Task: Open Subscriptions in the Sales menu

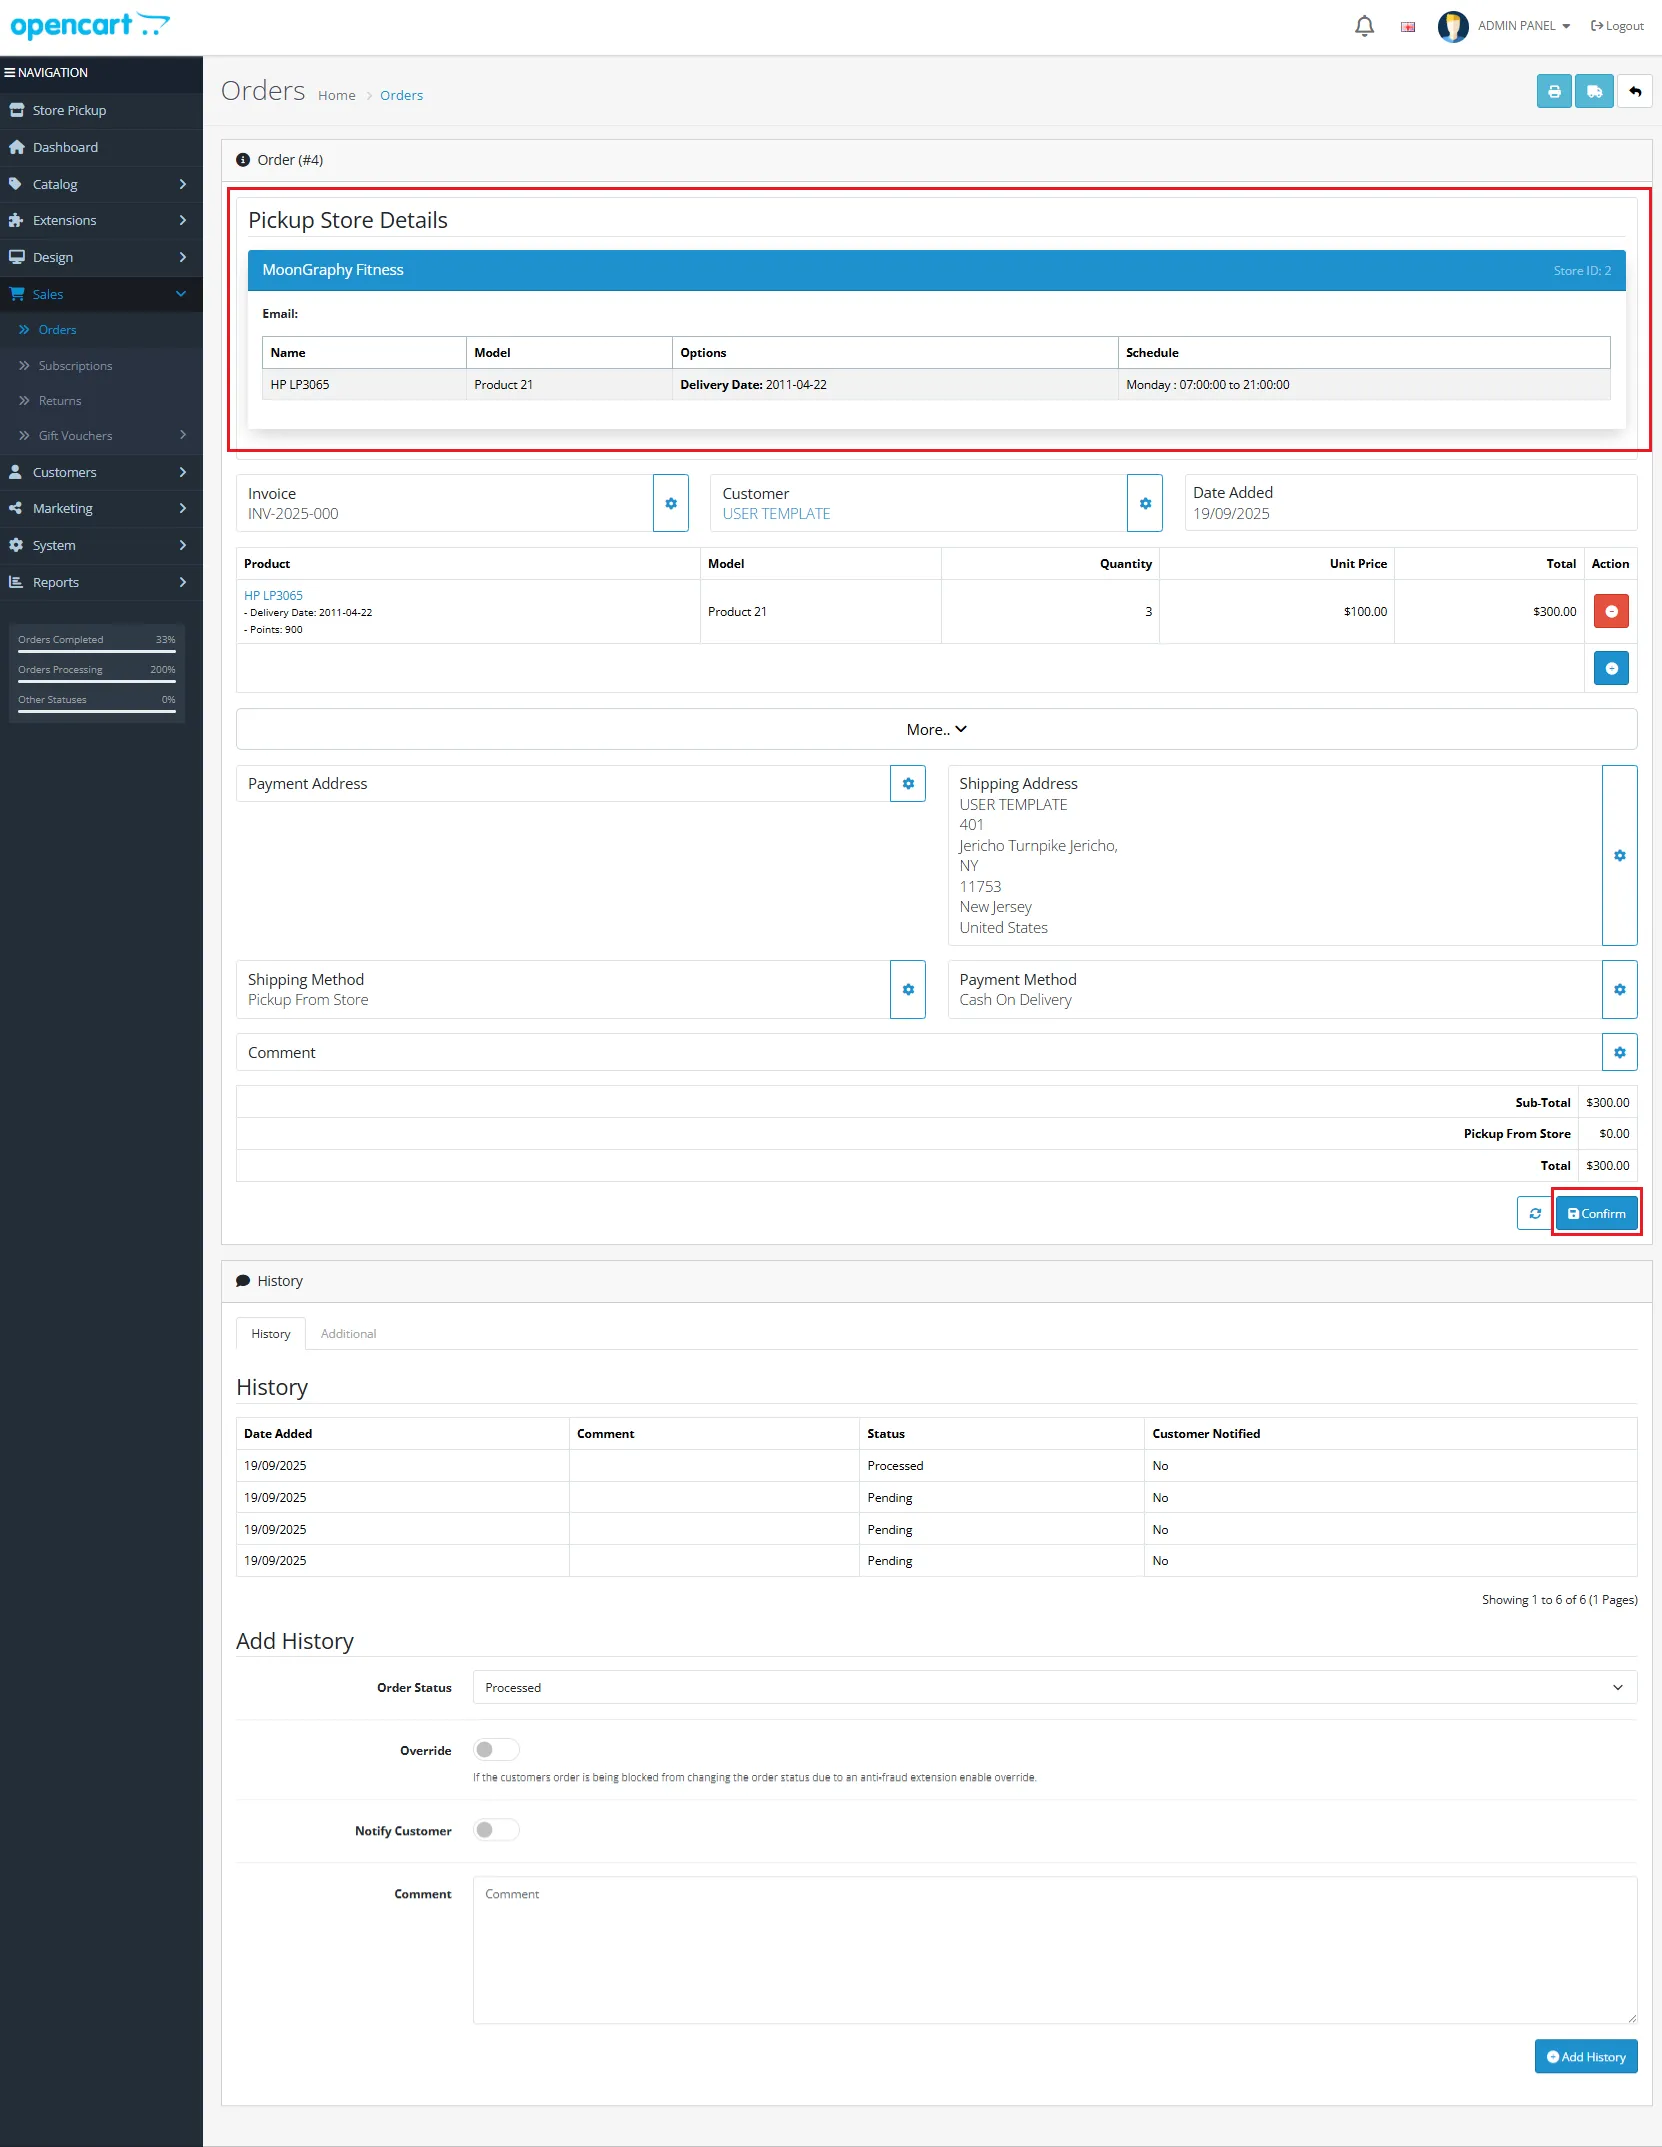Action: [75, 366]
